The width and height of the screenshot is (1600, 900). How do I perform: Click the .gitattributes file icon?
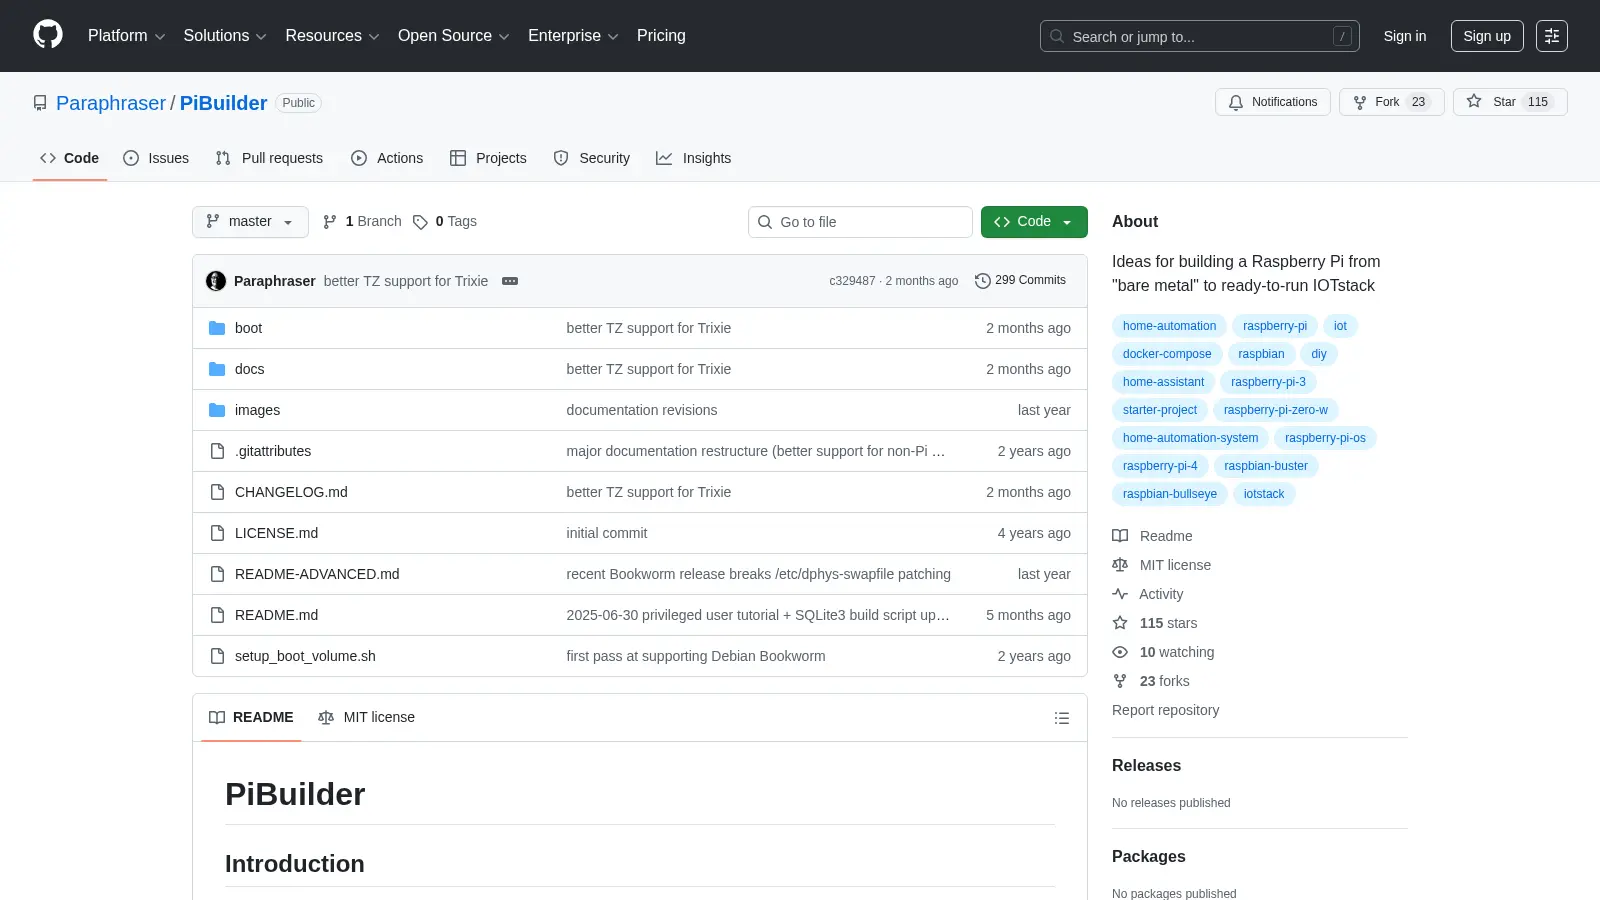pos(217,451)
